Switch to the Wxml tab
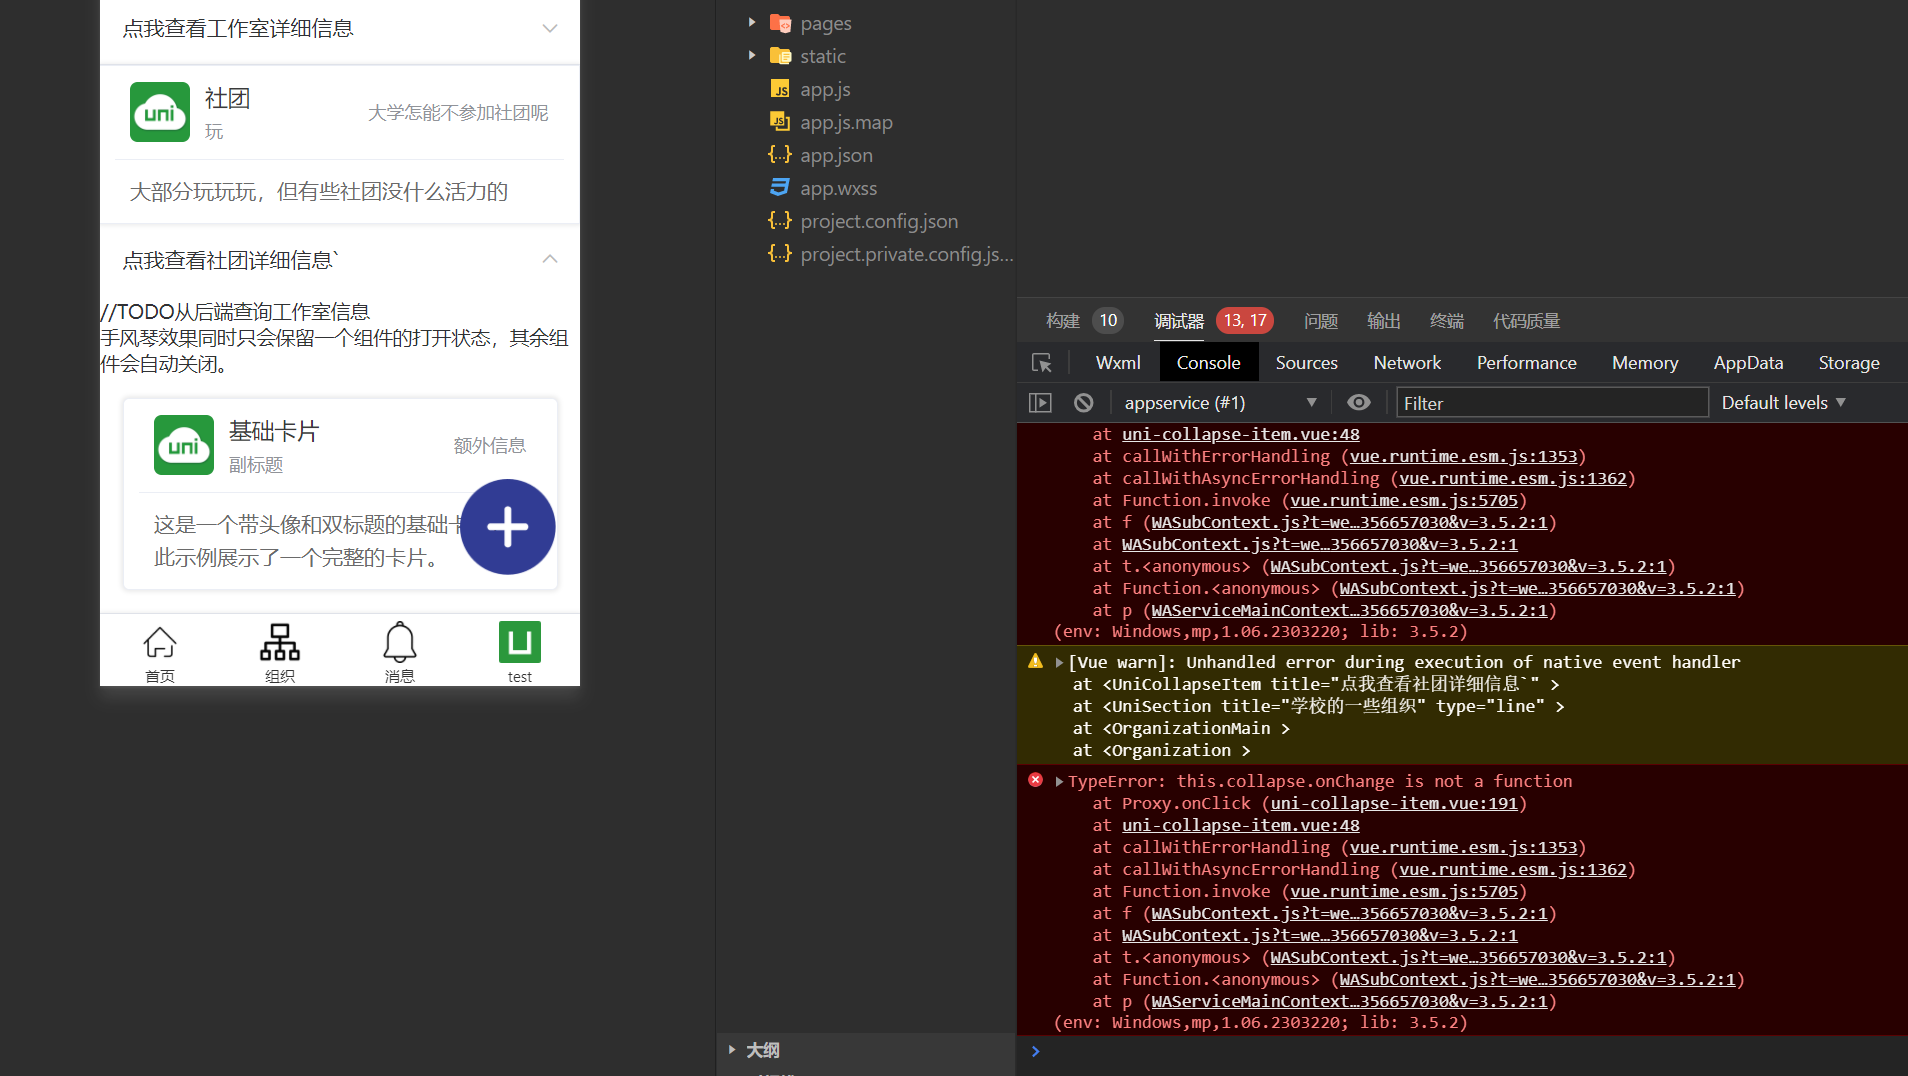This screenshot has height=1076, width=1908. (x=1118, y=363)
